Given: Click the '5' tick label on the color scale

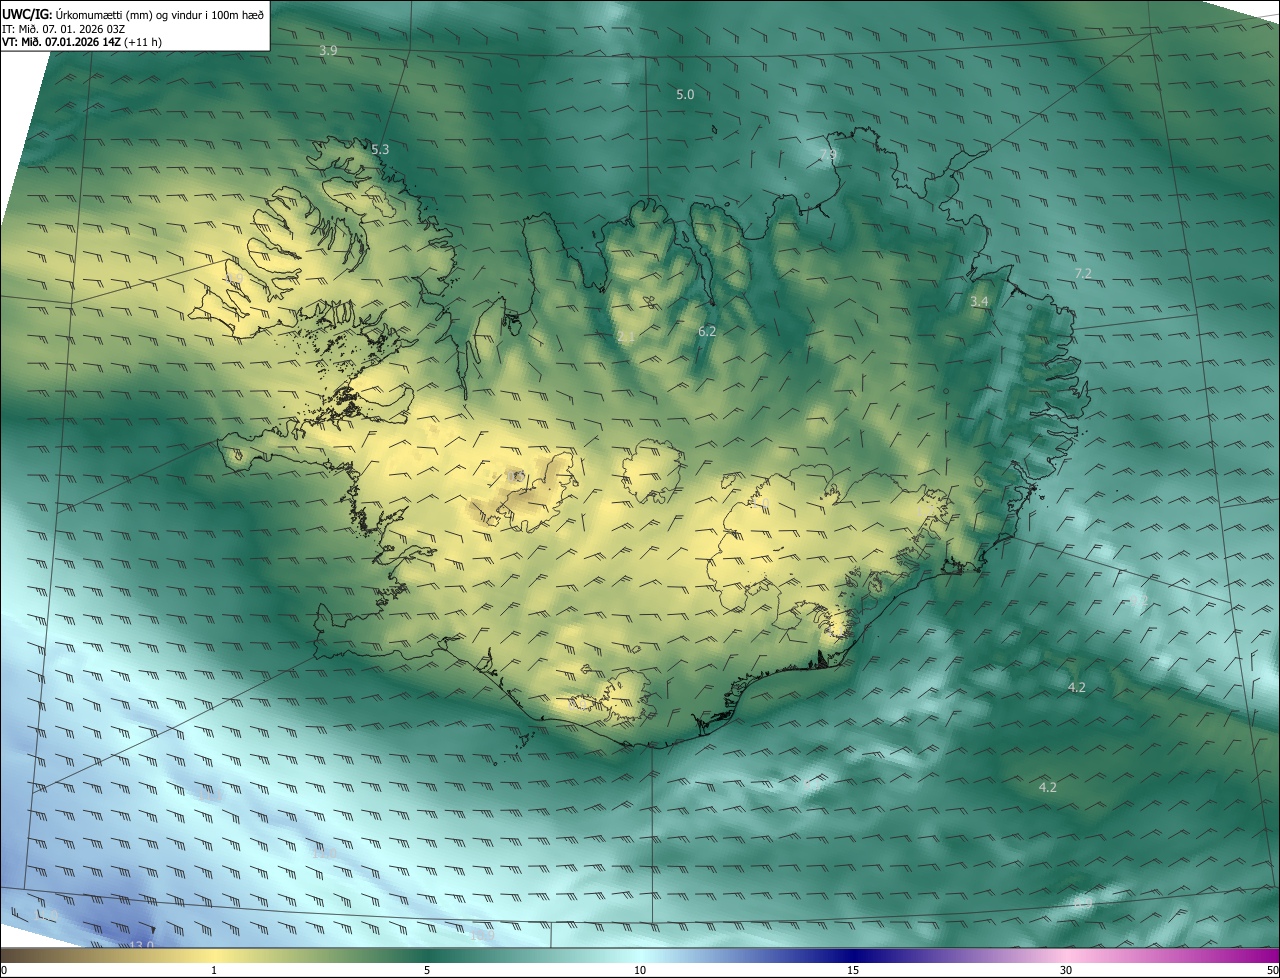Looking at the screenshot, I should [427, 971].
